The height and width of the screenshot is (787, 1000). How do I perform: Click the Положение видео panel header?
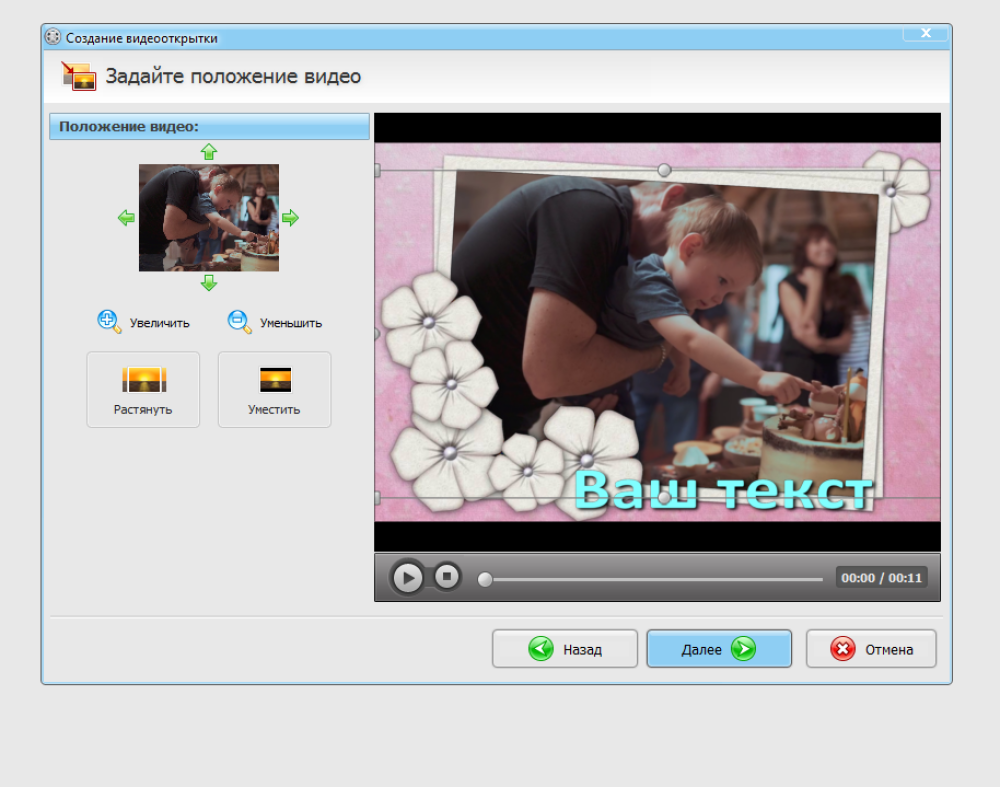pos(209,127)
